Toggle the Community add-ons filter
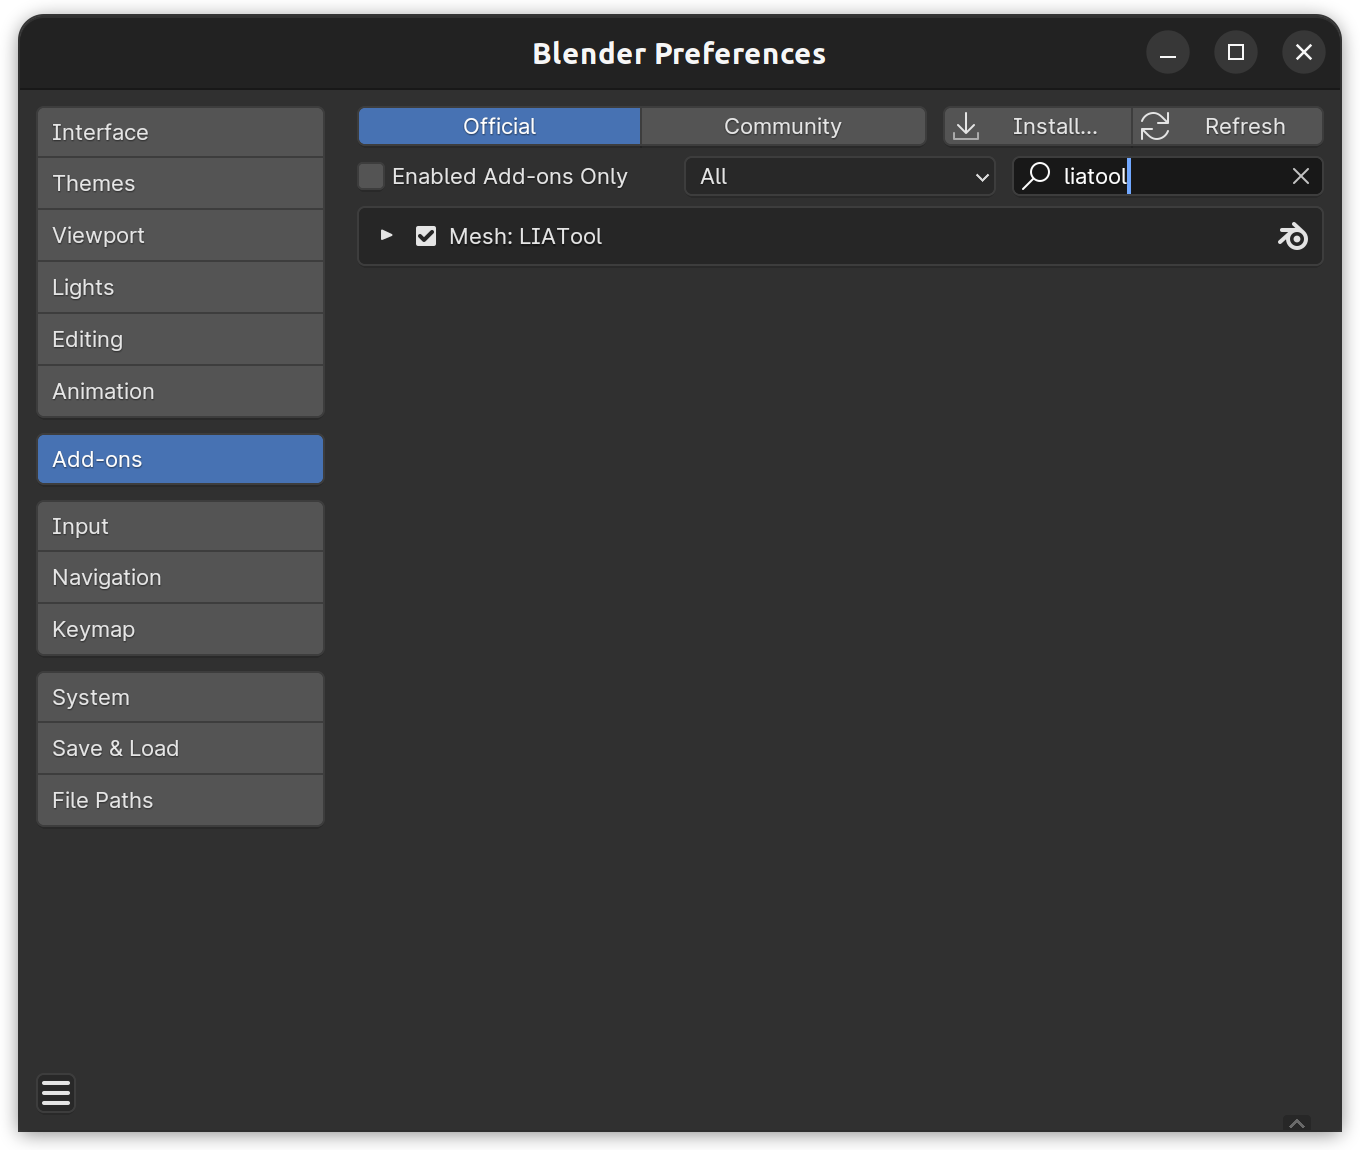 pyautogui.click(x=783, y=126)
